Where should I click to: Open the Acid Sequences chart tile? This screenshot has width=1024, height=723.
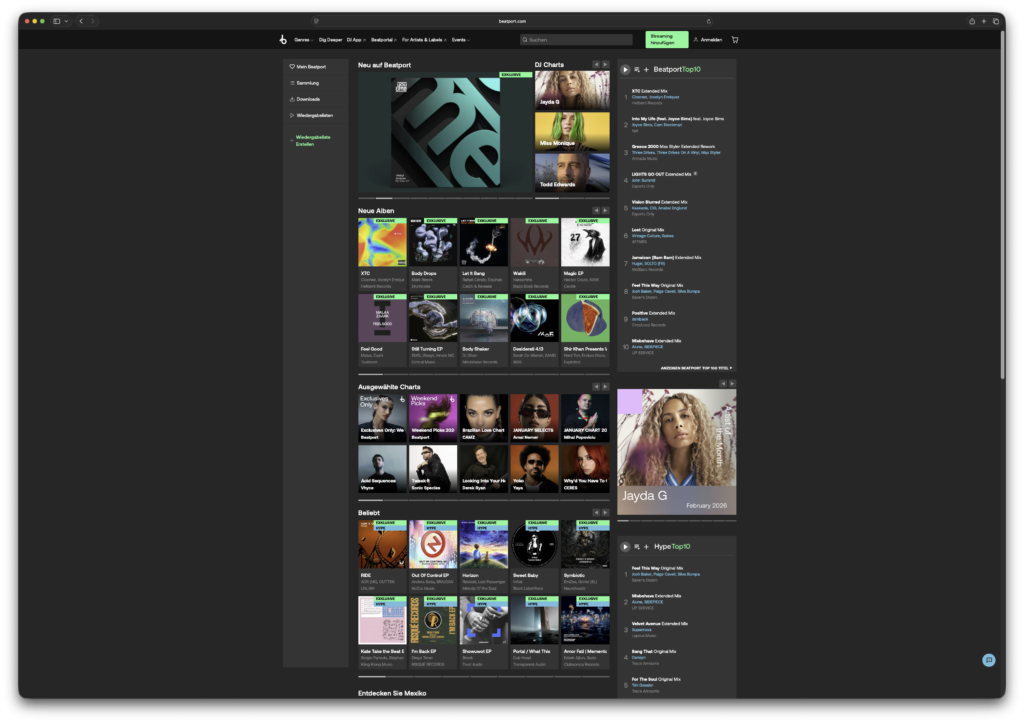coord(382,469)
